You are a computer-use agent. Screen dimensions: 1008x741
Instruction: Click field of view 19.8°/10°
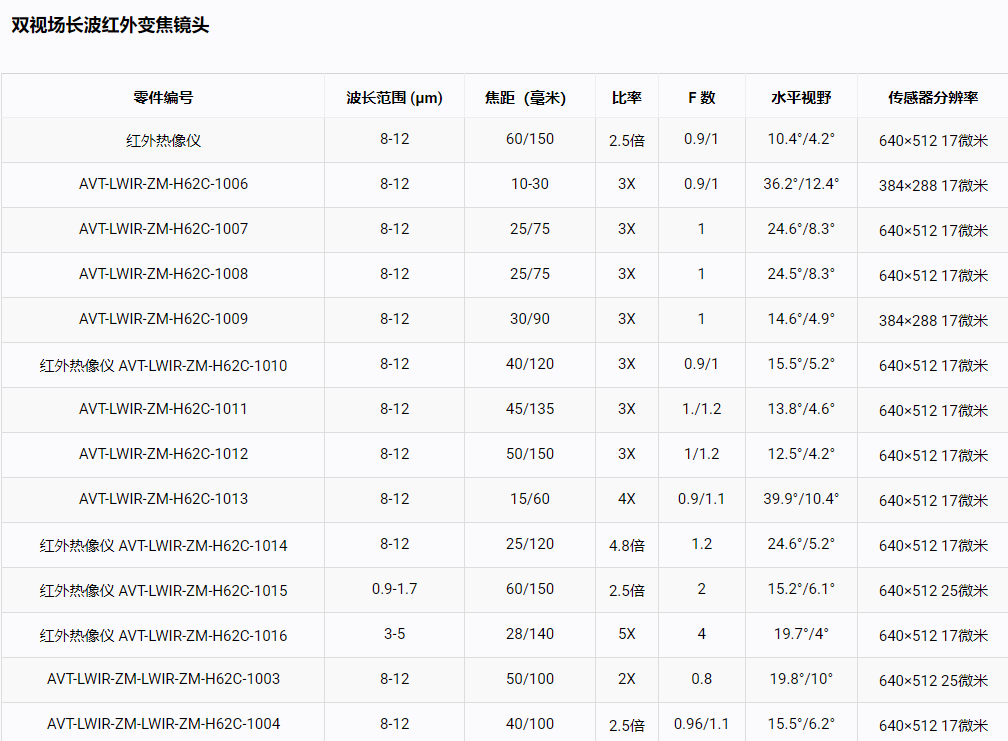click(801, 679)
